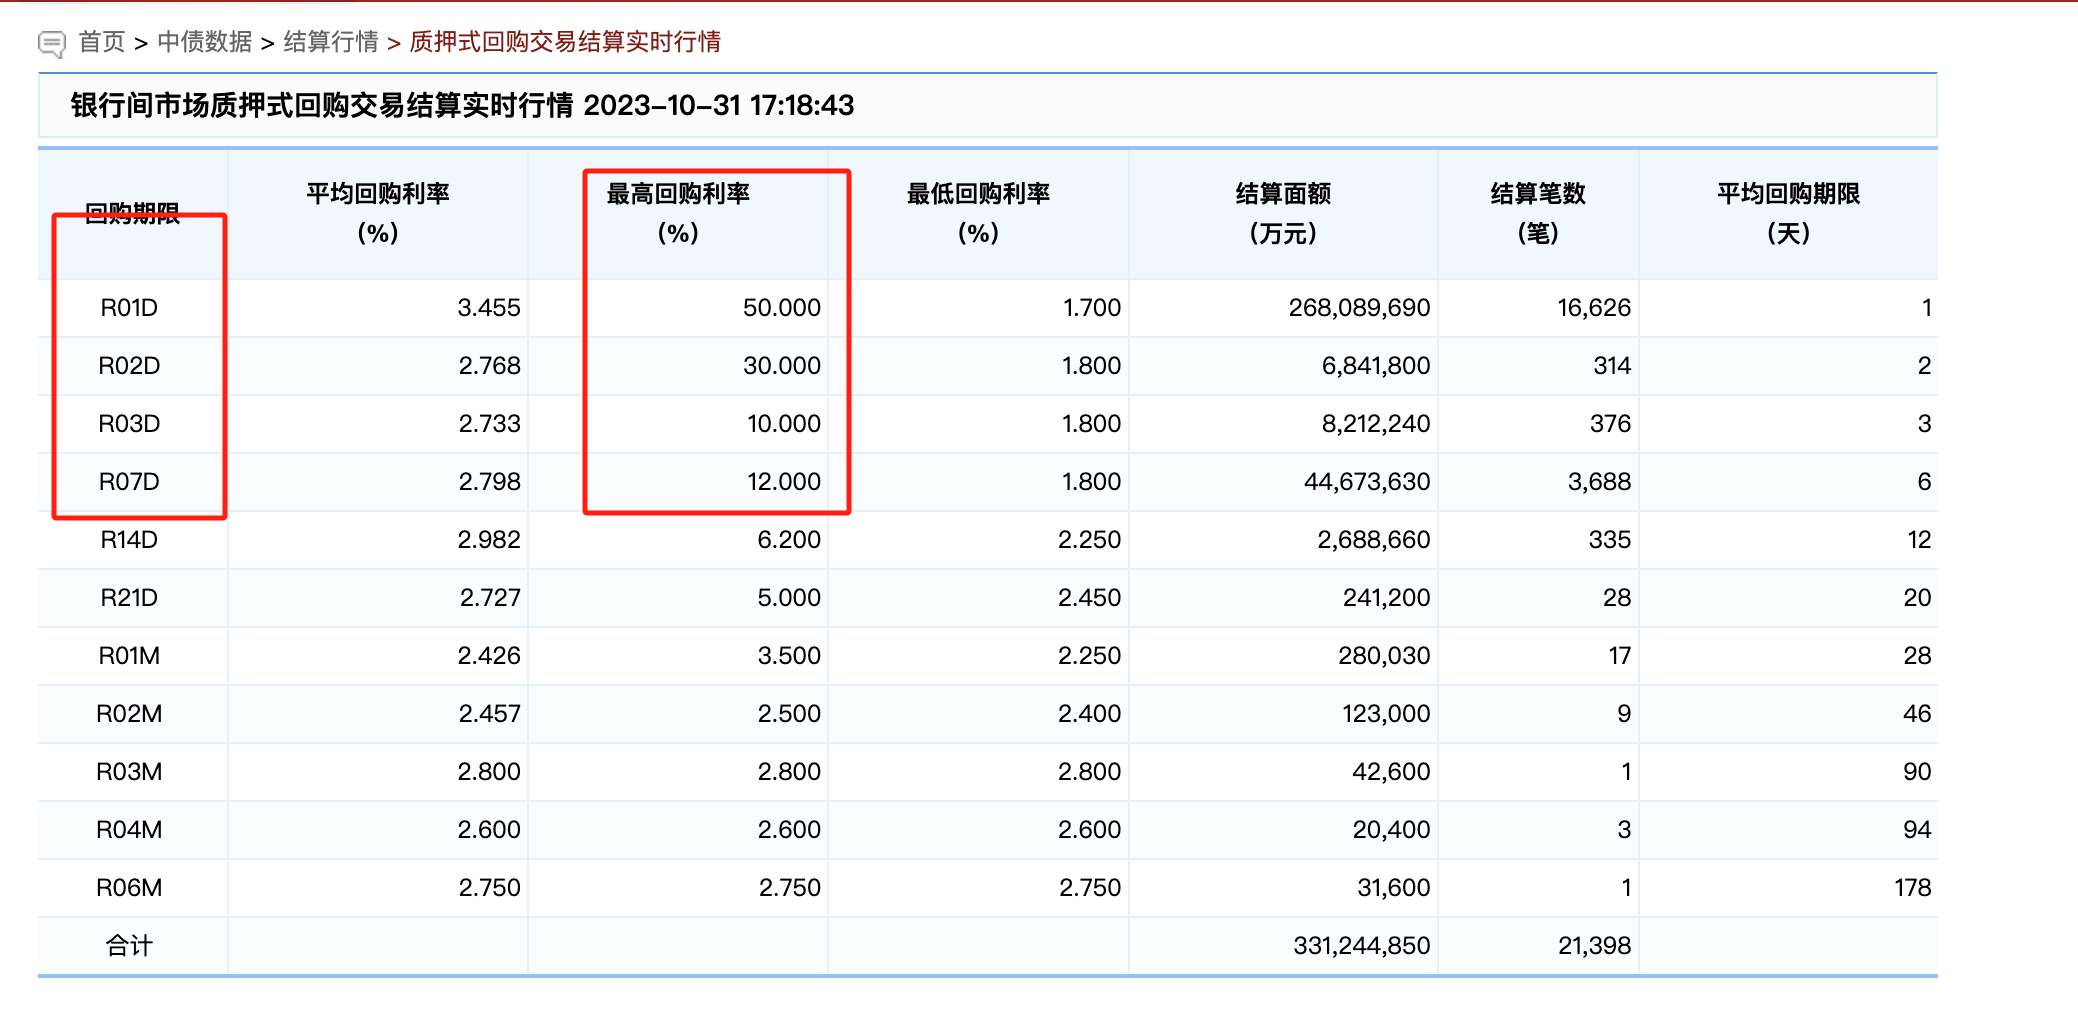Select the R01D row label
The height and width of the screenshot is (1010, 2078).
click(x=129, y=308)
